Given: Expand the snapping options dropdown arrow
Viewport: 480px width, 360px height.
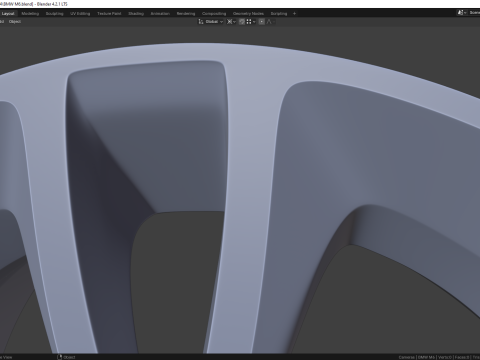Looking at the screenshot, I should [x=254, y=22].
